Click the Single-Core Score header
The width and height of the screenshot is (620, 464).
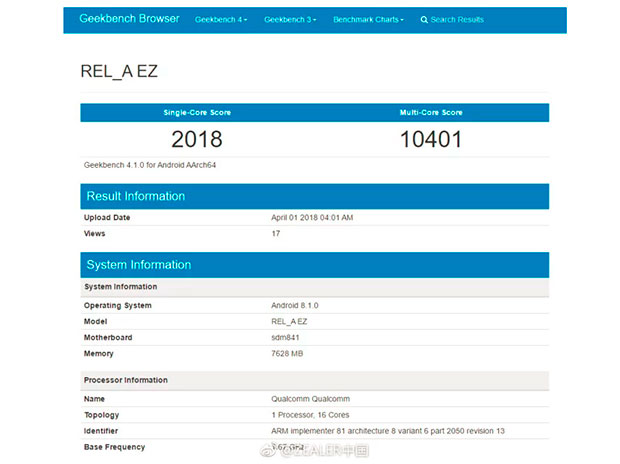[197, 112]
